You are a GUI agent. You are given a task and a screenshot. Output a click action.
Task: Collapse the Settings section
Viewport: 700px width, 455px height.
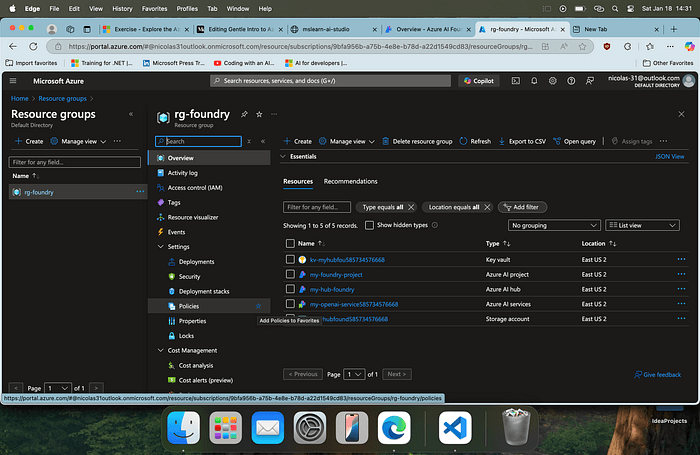(160, 246)
